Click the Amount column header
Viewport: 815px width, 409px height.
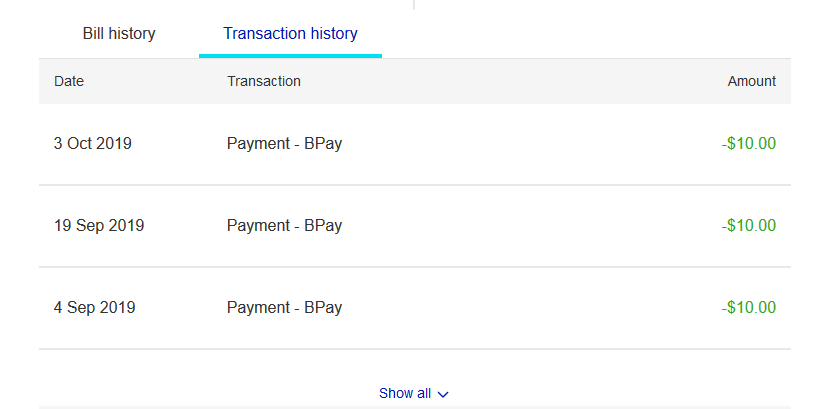coord(751,81)
